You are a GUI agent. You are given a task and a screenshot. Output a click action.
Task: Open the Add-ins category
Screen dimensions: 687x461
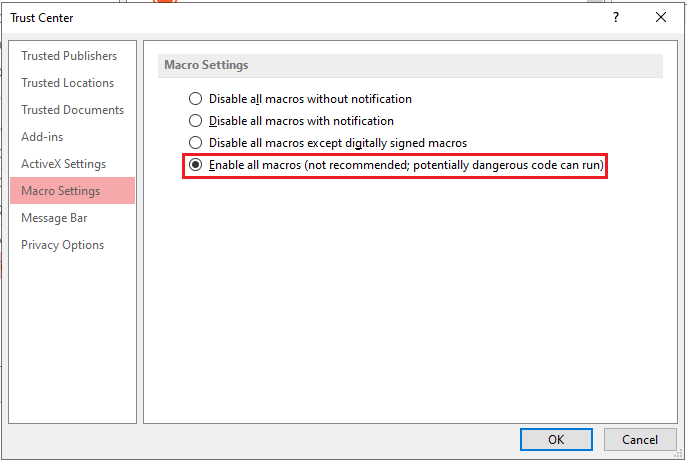(42, 137)
